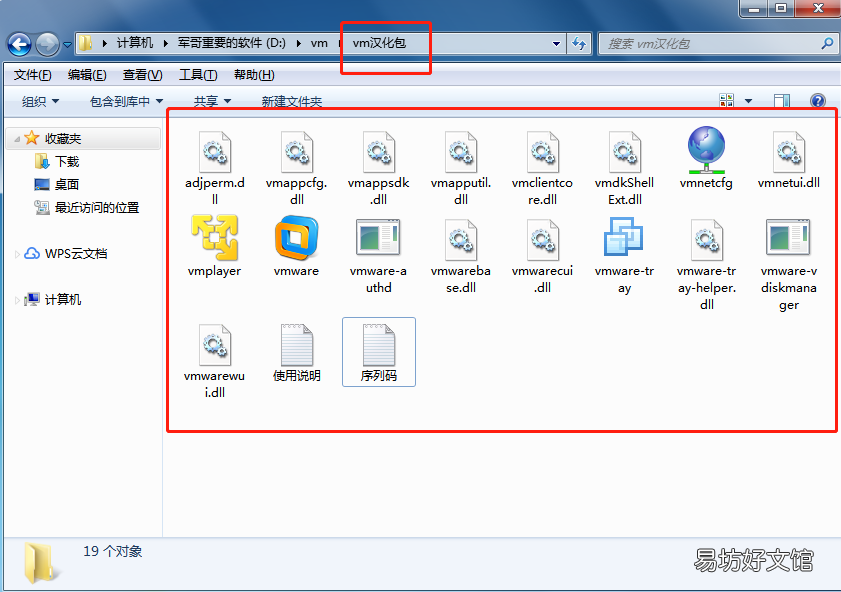Click the vm汉化包 breadcrumb segment
This screenshot has width=841, height=592.
(379, 43)
